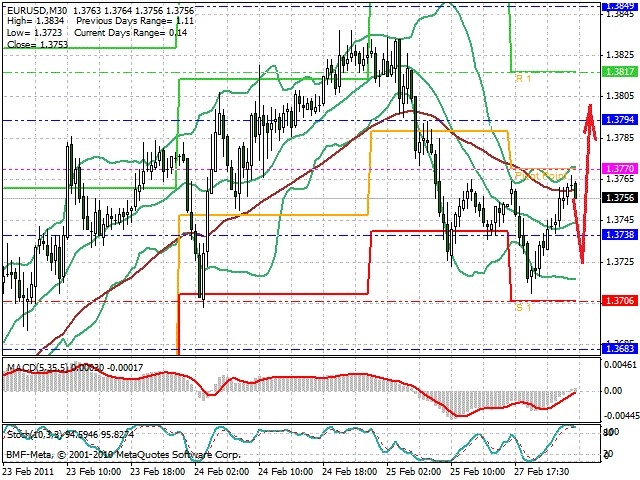Click the 24 Feb 02:00 time marker
Image resolution: width=640 pixels, height=480 pixels.
click(x=221, y=472)
